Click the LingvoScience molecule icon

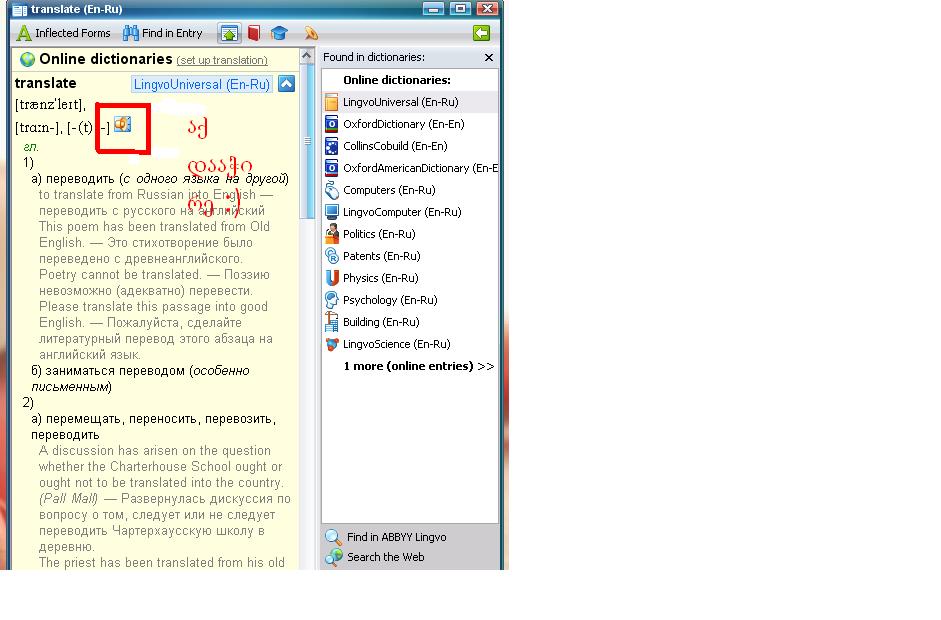tap(331, 344)
